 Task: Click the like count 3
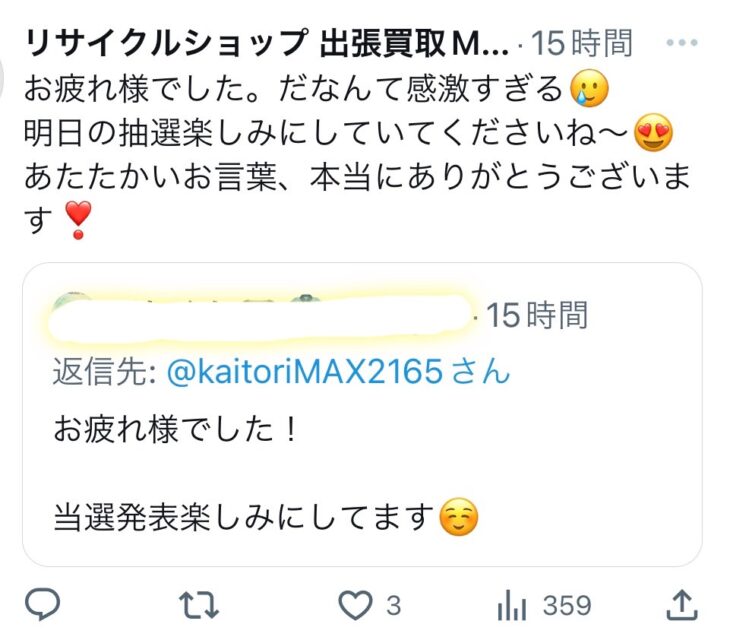coord(393,606)
